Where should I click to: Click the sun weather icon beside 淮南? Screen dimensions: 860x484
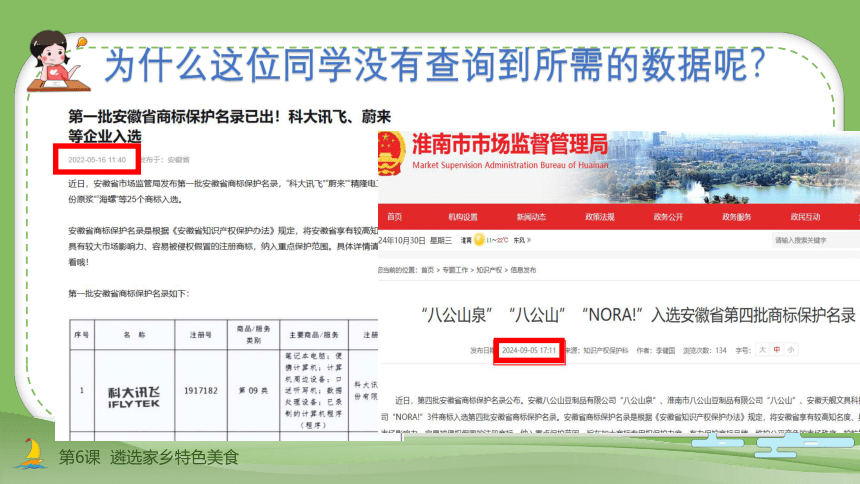pos(479,240)
